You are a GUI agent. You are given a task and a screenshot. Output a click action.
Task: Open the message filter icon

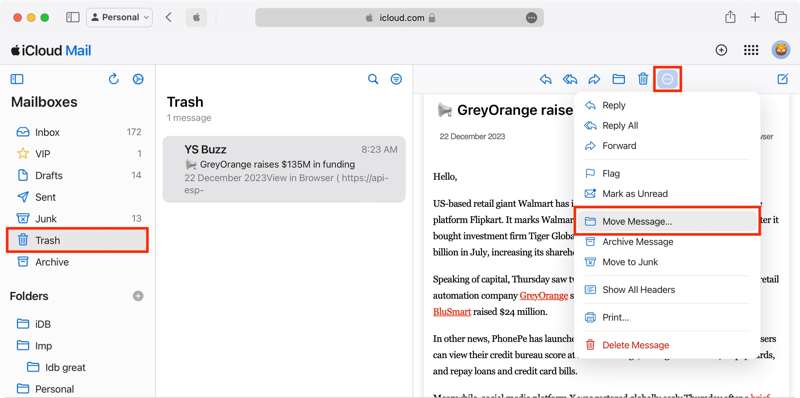(396, 79)
